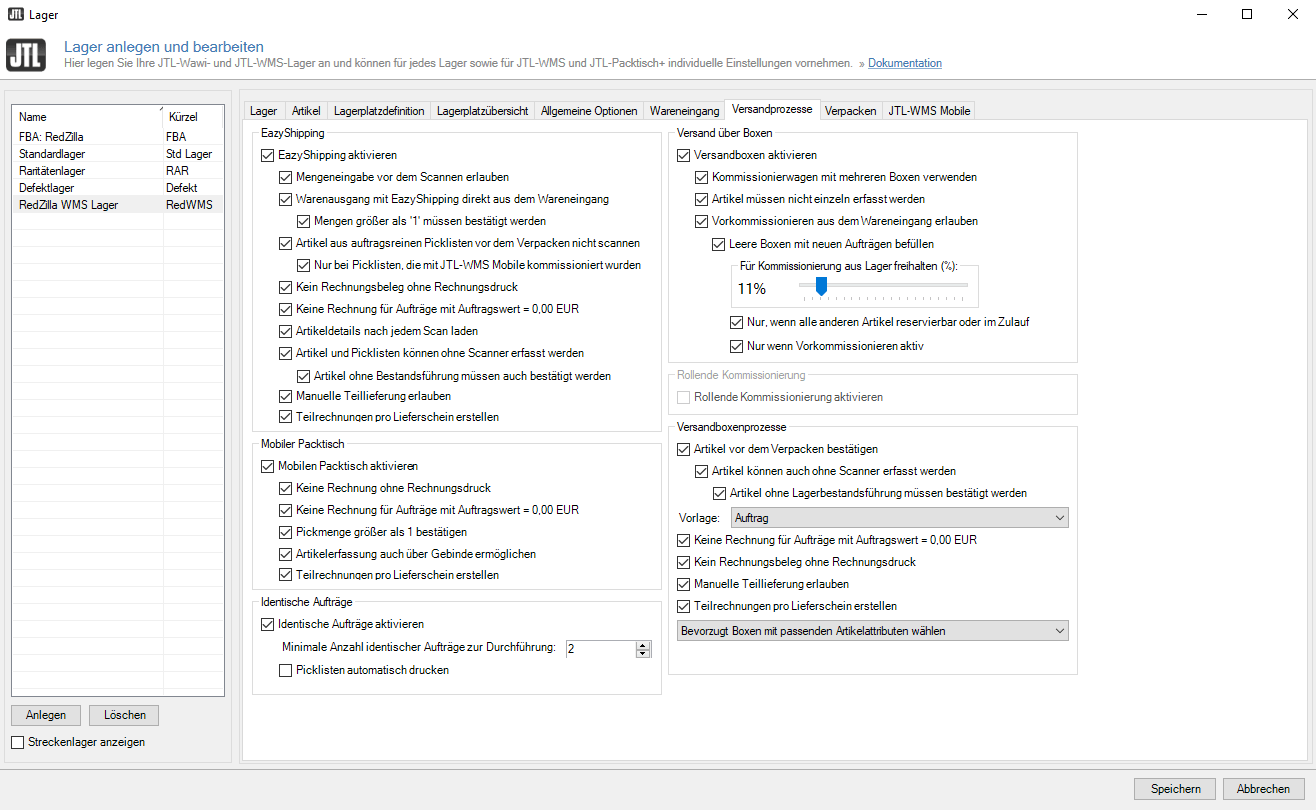Image resolution: width=1316 pixels, height=810 pixels.
Task: Enable Picklisten automatisch drucken
Action: (285, 670)
